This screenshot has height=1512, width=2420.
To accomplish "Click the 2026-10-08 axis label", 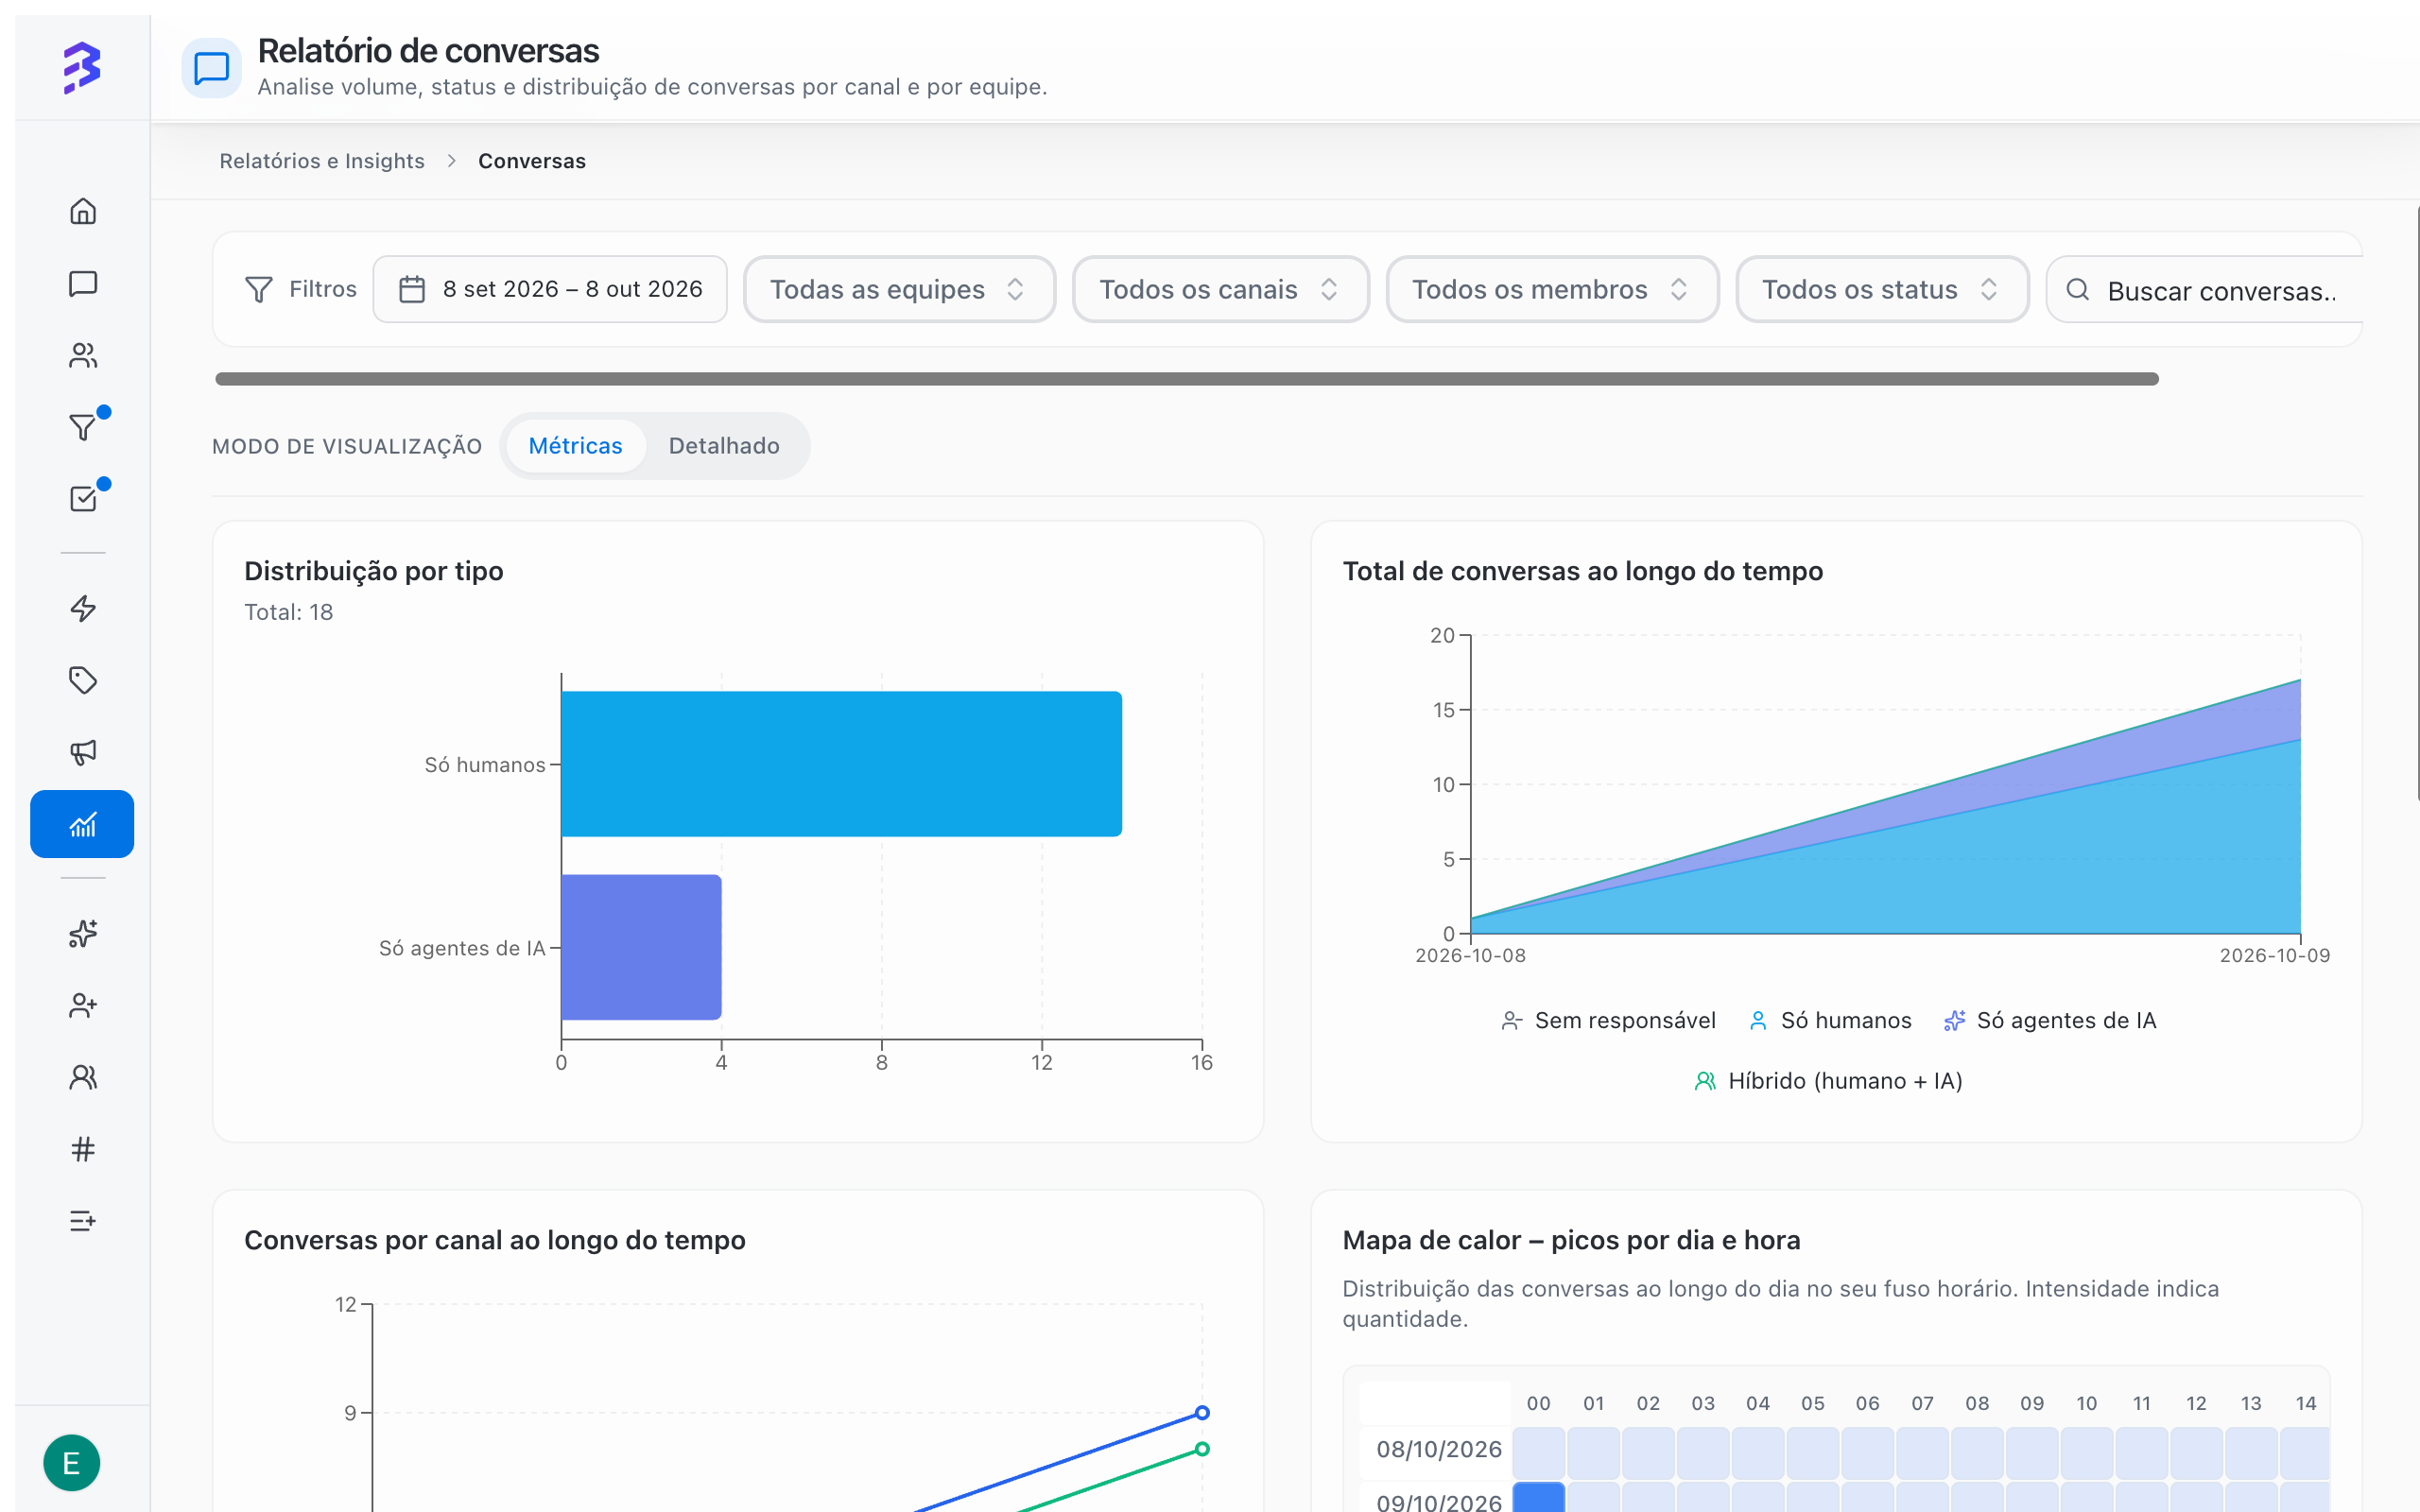I will [x=1470, y=956].
